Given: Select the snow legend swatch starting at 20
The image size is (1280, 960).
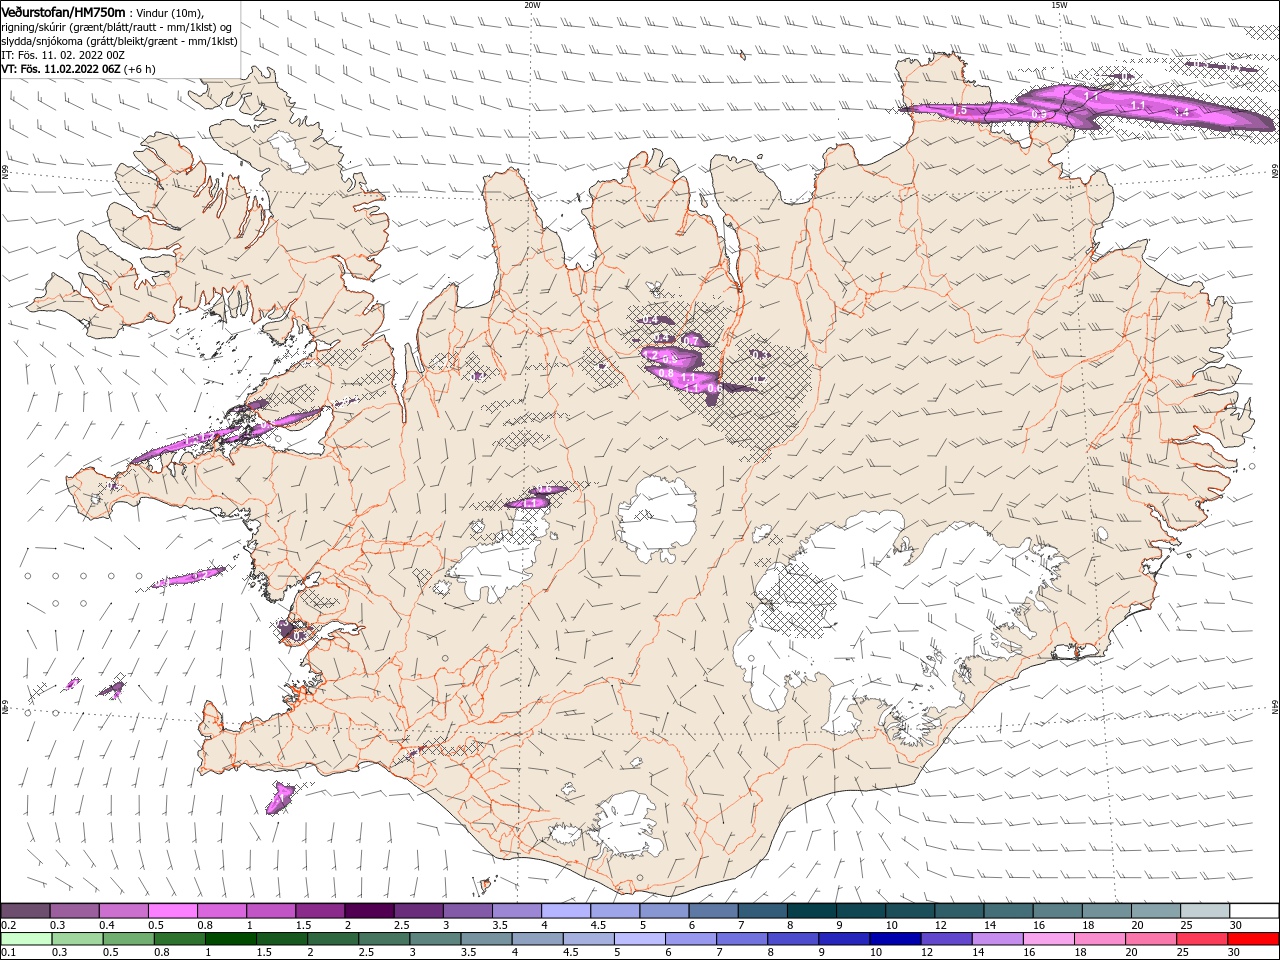Looking at the screenshot, I should click(x=1156, y=911).
